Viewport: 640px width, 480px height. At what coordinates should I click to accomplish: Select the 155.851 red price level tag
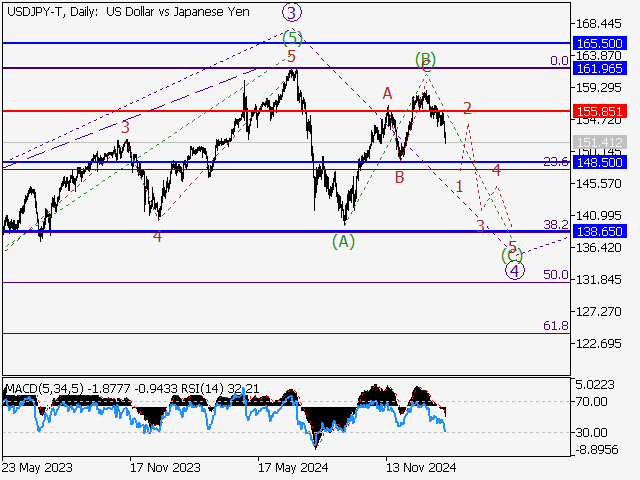pyautogui.click(x=600, y=111)
